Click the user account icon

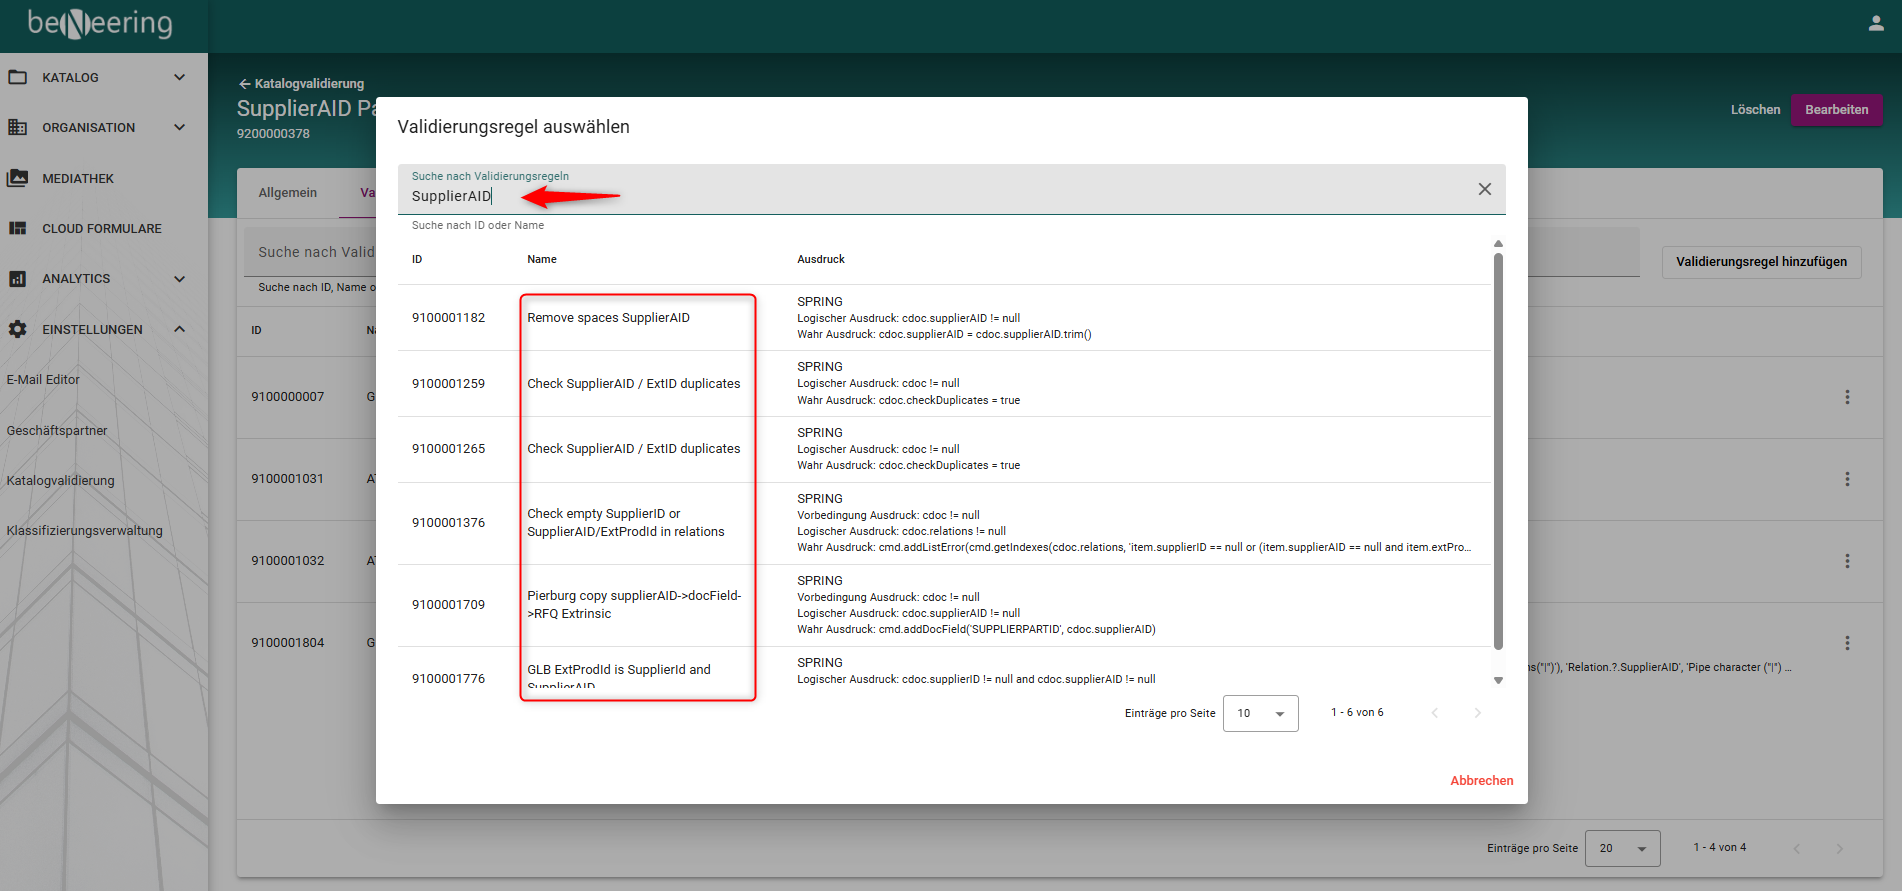(1875, 23)
